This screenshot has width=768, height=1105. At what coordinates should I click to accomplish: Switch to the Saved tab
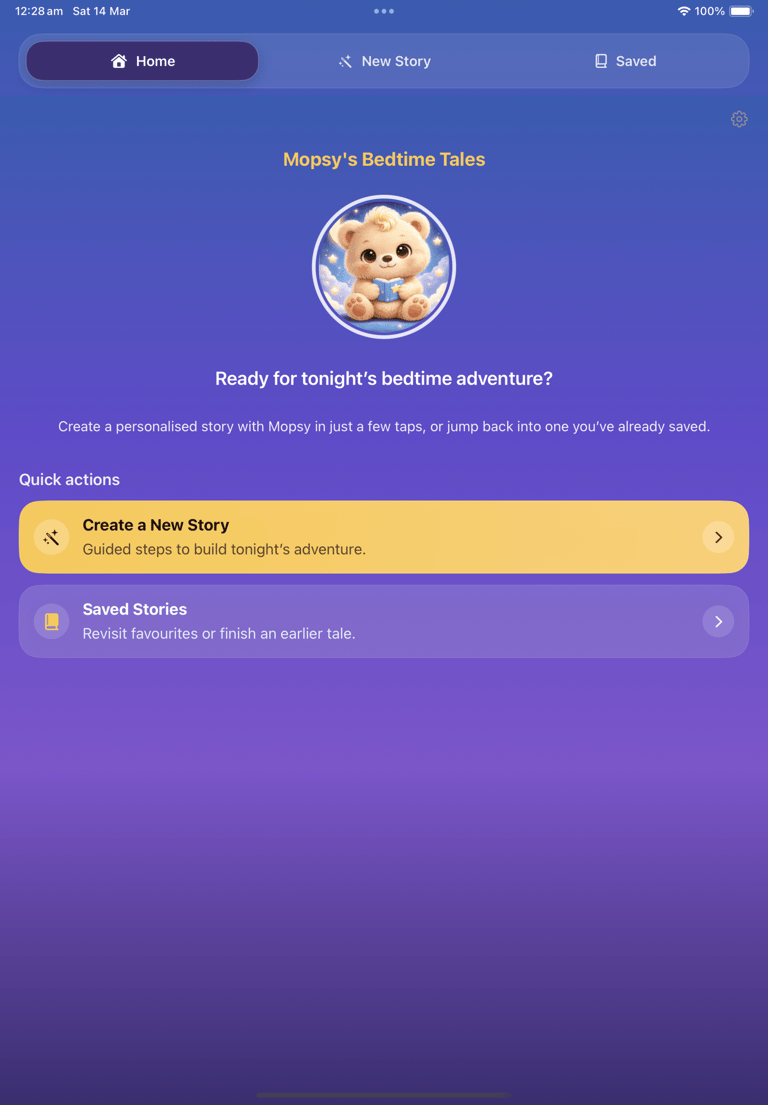625,61
